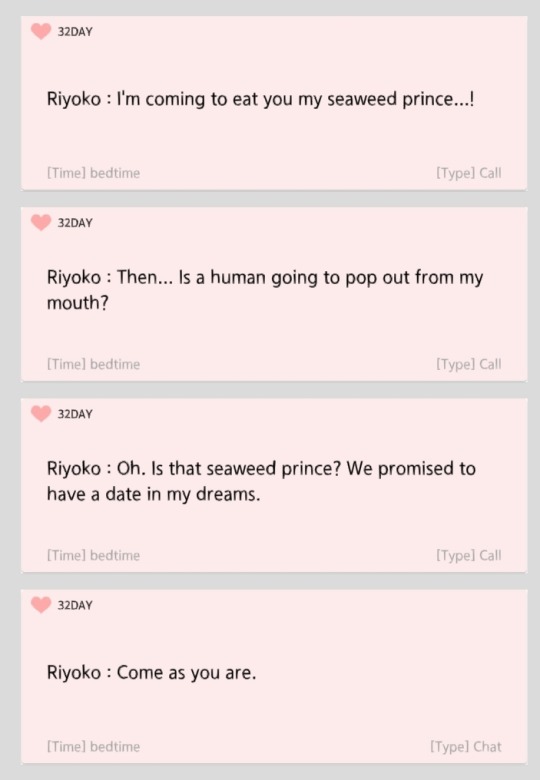Click the 32DAY label on the third card
This screenshot has width=540, height=780.
[x=75, y=414]
